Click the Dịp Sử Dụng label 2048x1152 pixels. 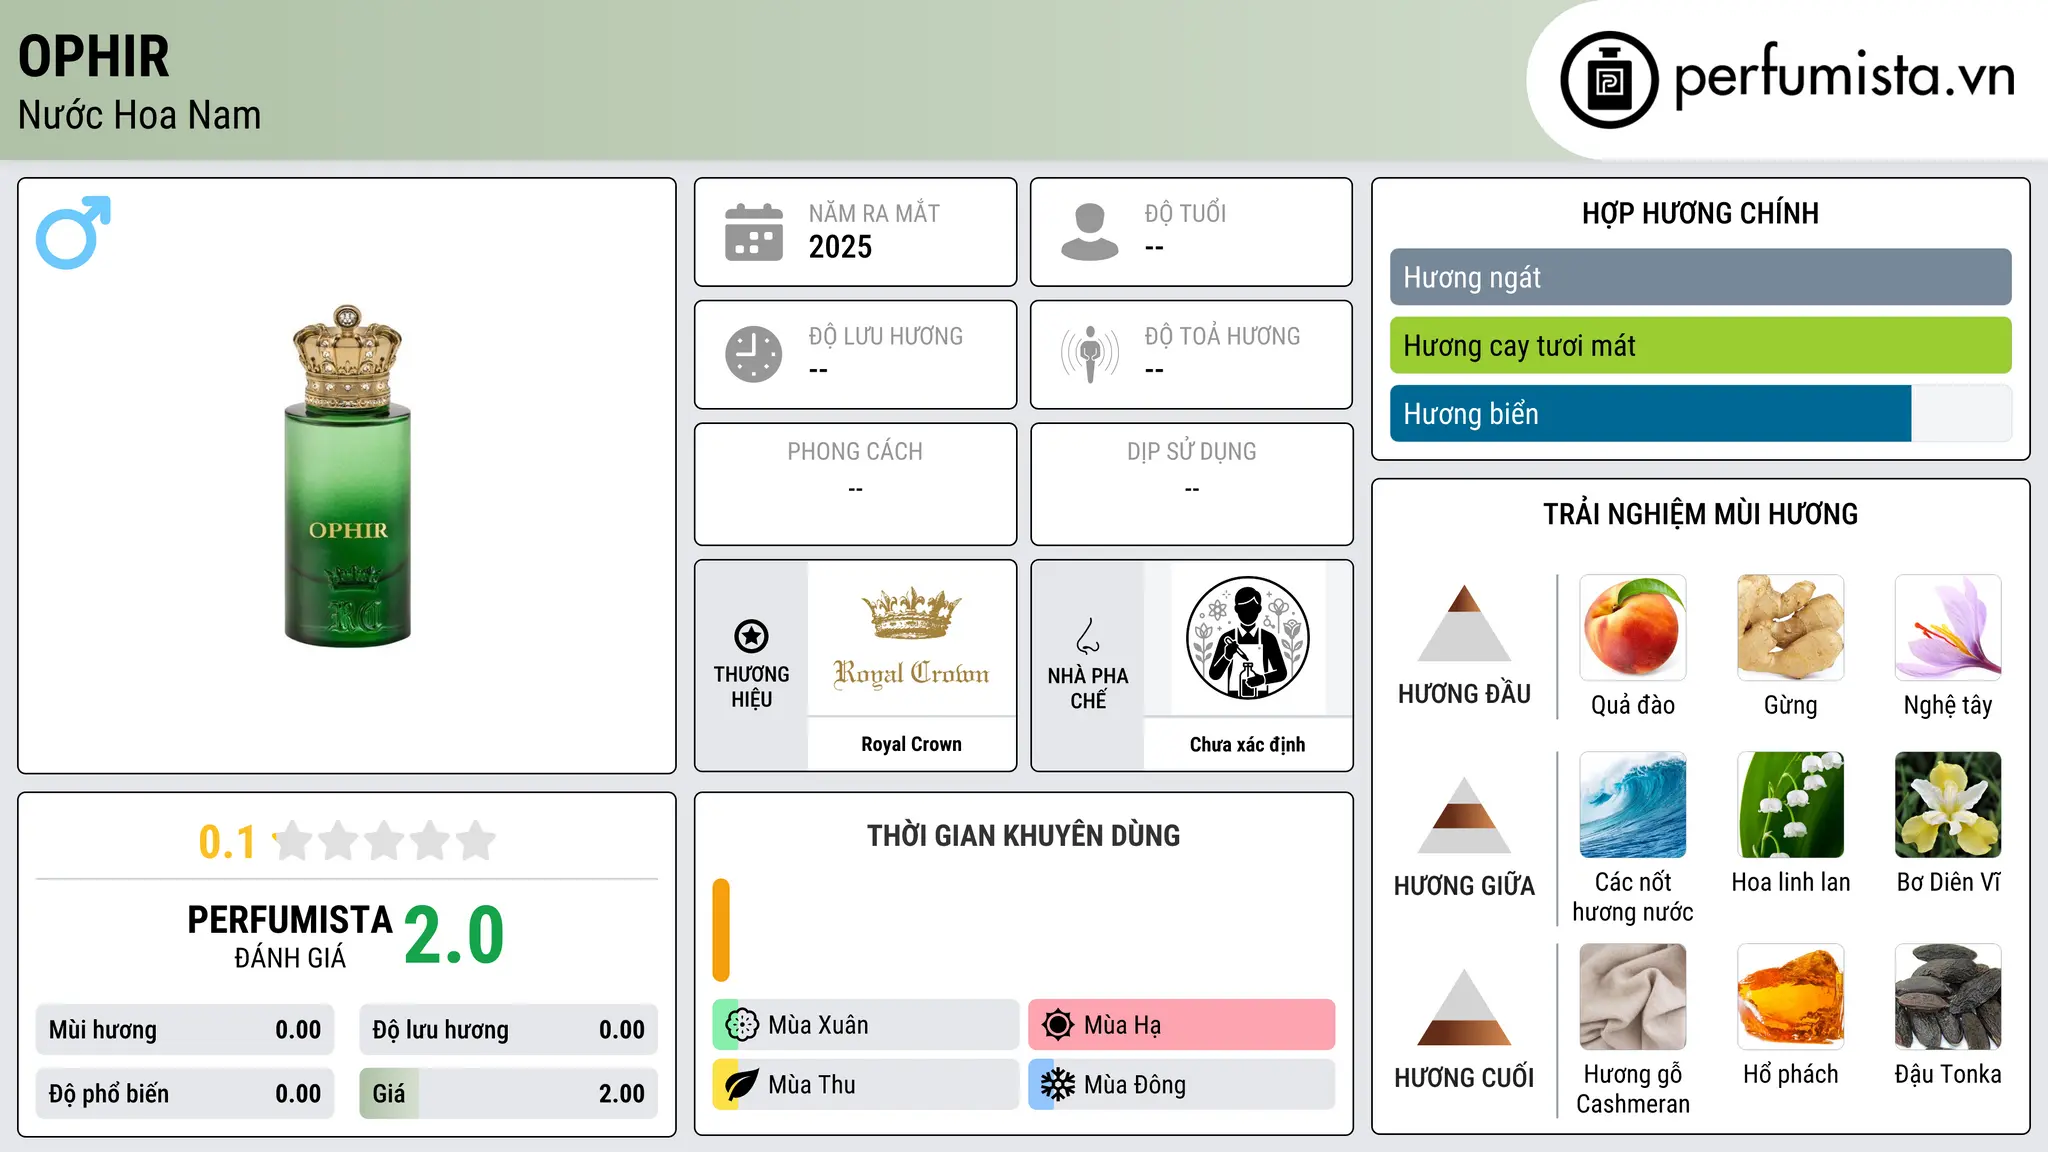coord(1191,452)
